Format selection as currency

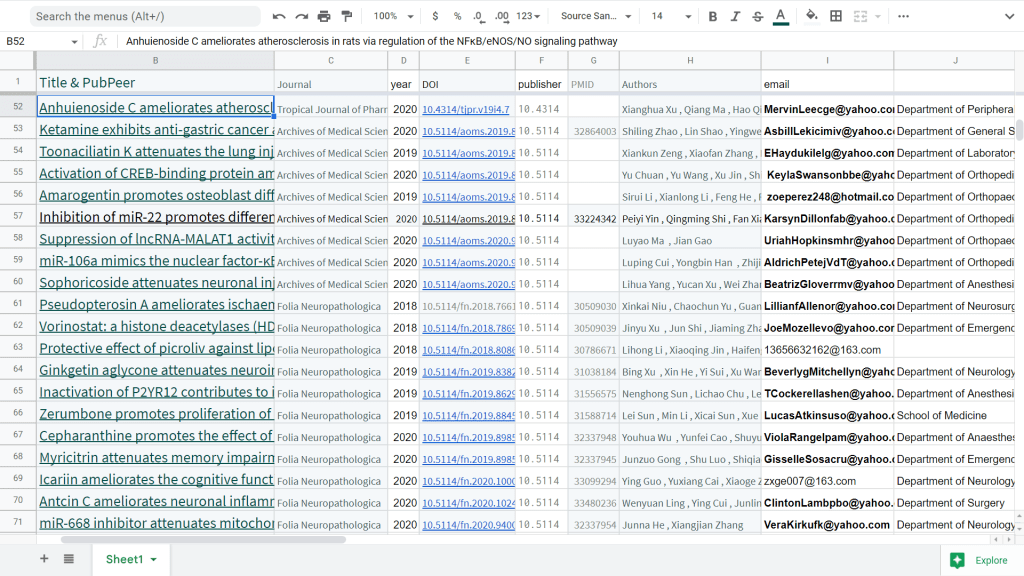tap(435, 16)
